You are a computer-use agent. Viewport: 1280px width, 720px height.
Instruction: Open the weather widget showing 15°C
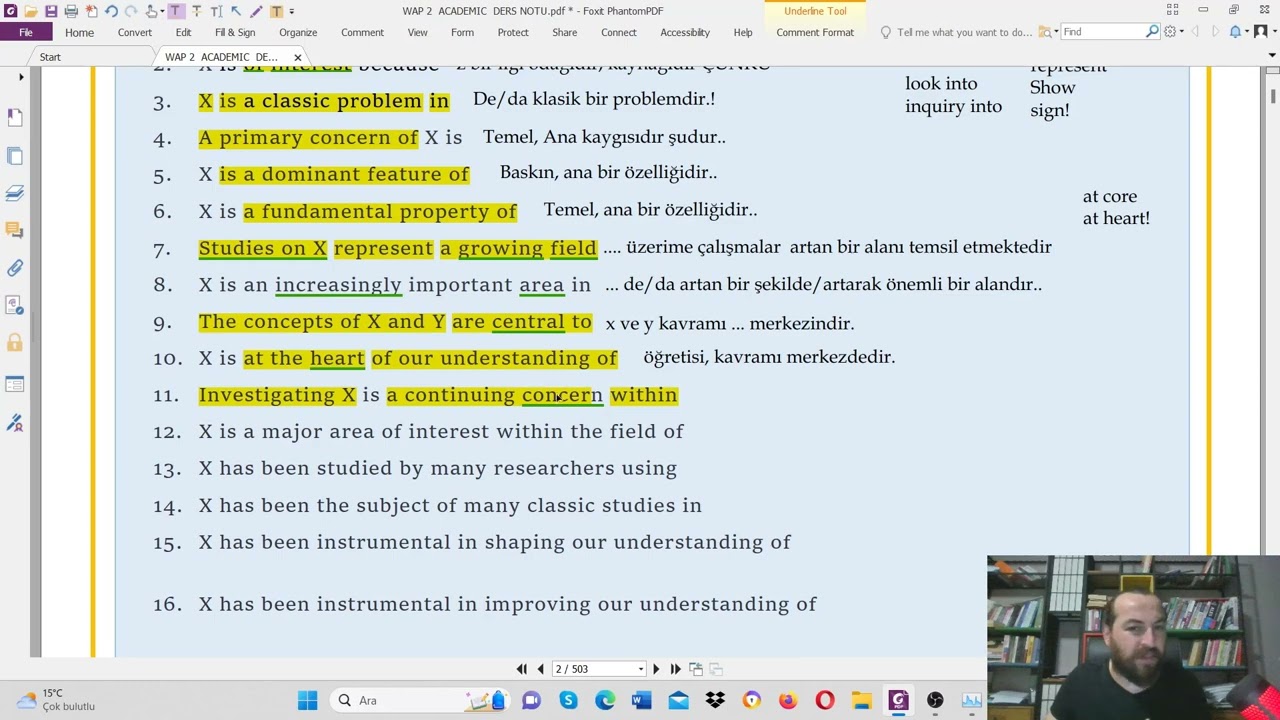(56, 699)
